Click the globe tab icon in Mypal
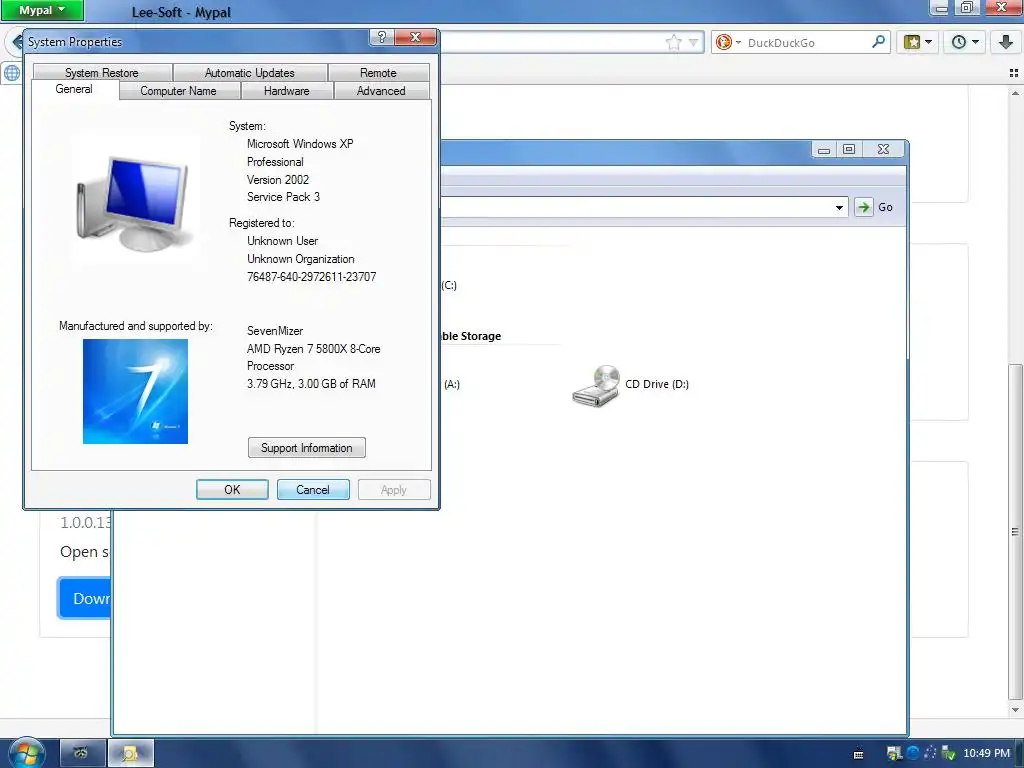Screen dimensions: 1024x768 coord(12,72)
